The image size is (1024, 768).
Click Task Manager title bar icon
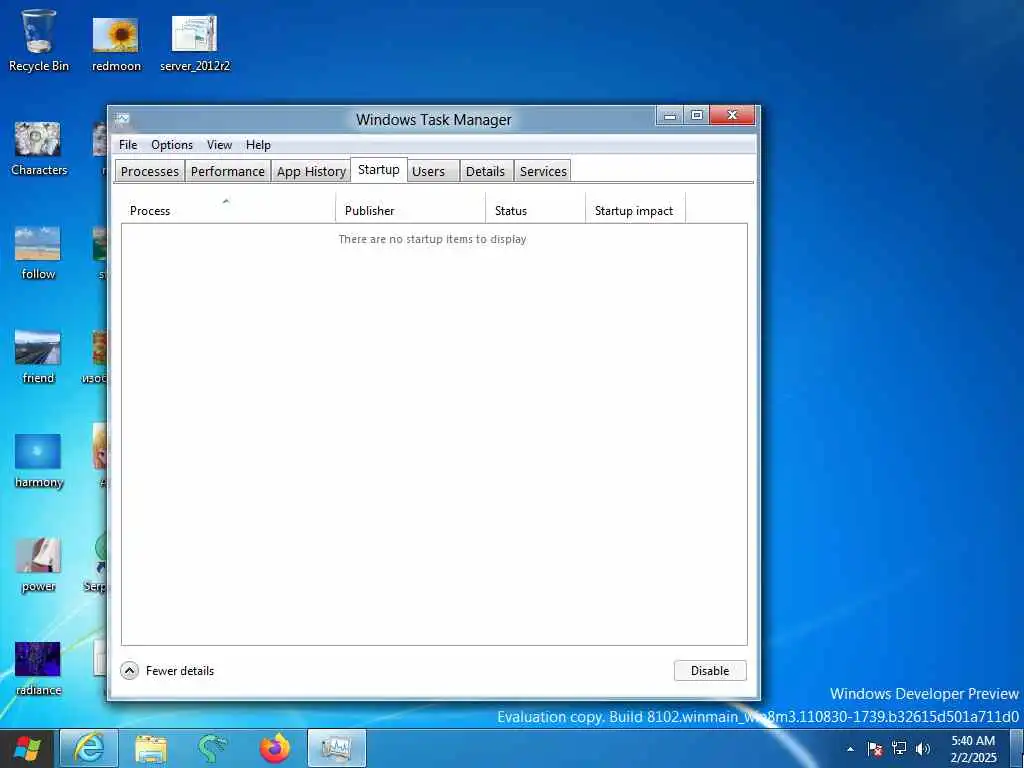(122, 120)
